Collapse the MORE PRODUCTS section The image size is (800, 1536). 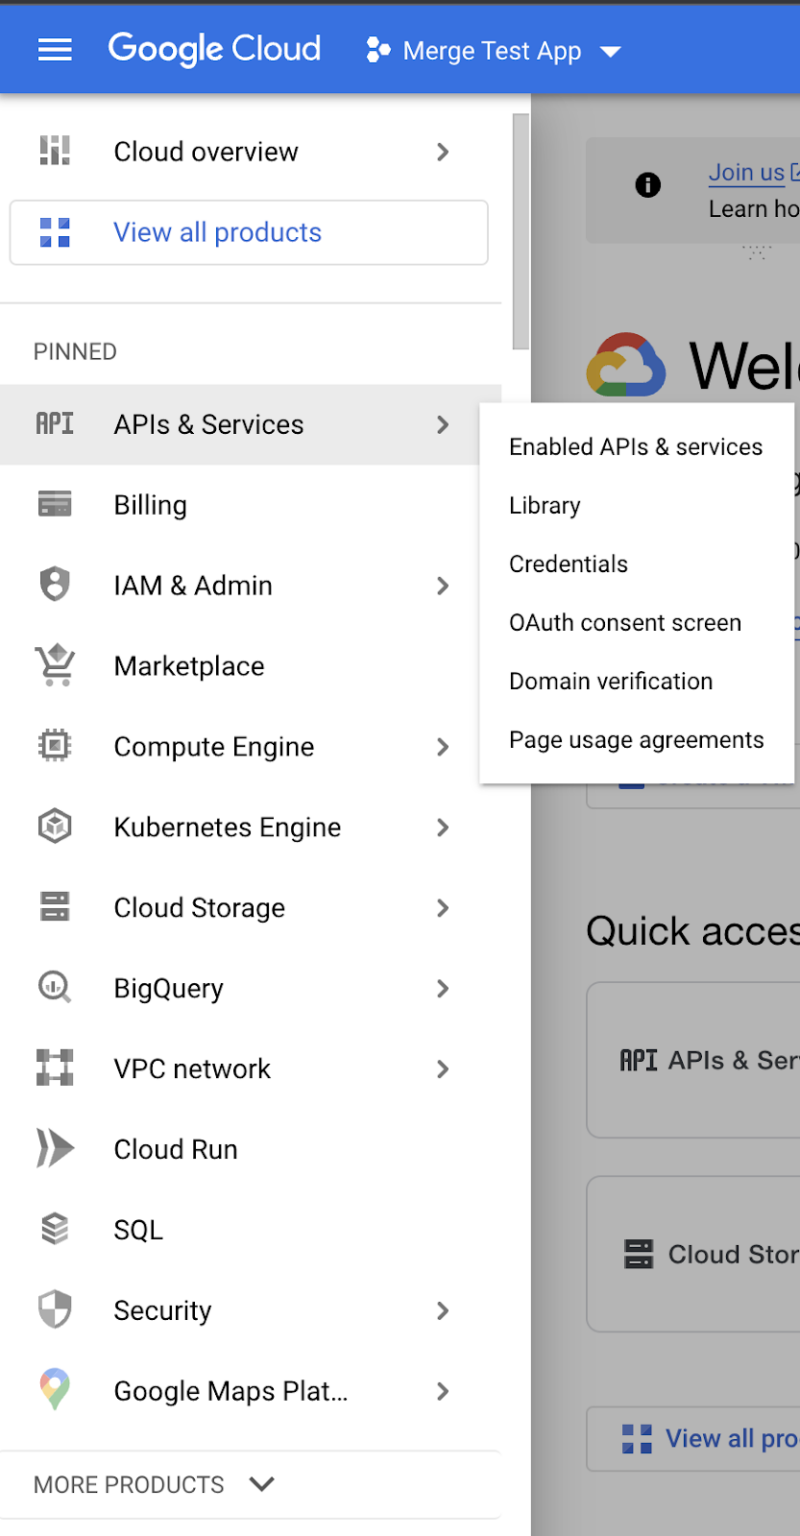[261, 1484]
